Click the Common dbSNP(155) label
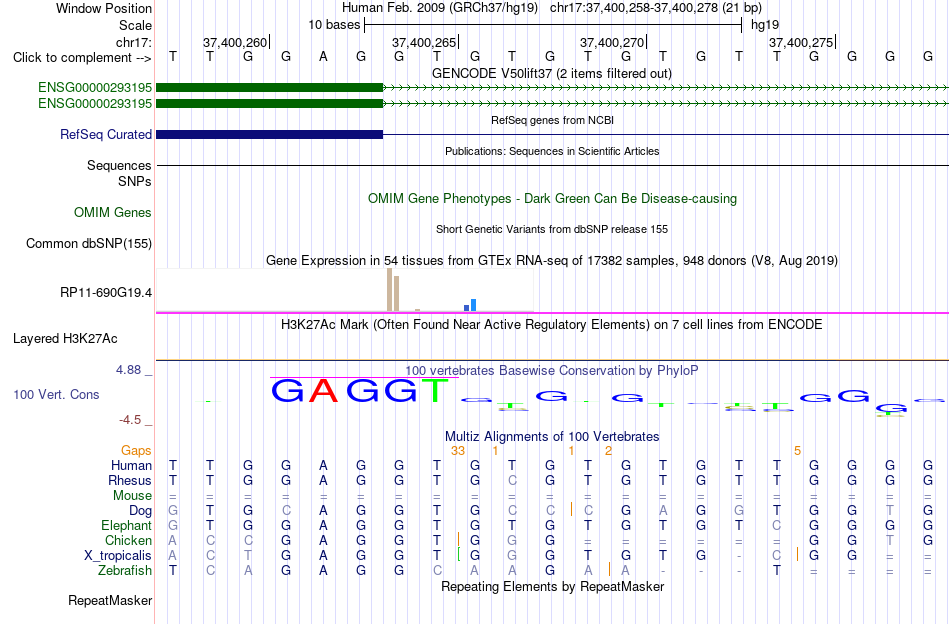 (88, 244)
